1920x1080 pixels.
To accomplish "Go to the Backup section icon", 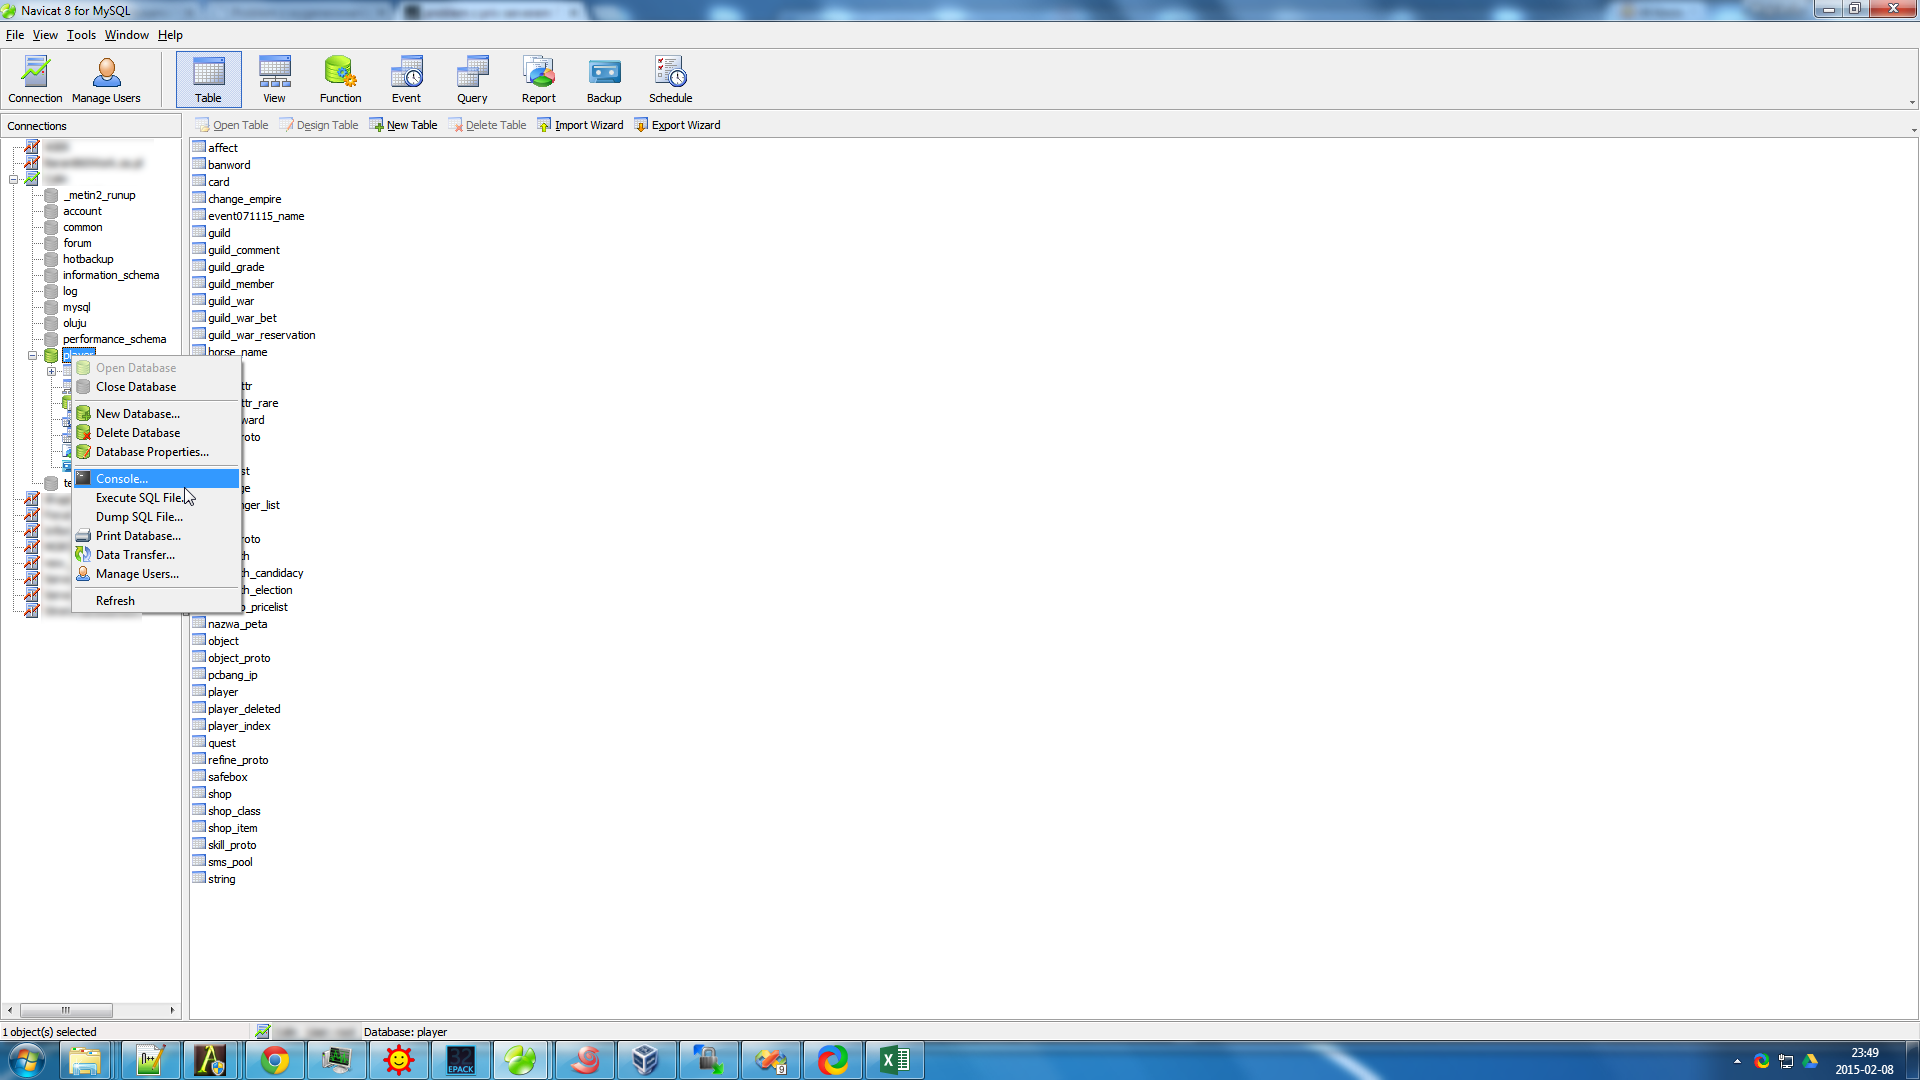I will 604,80.
